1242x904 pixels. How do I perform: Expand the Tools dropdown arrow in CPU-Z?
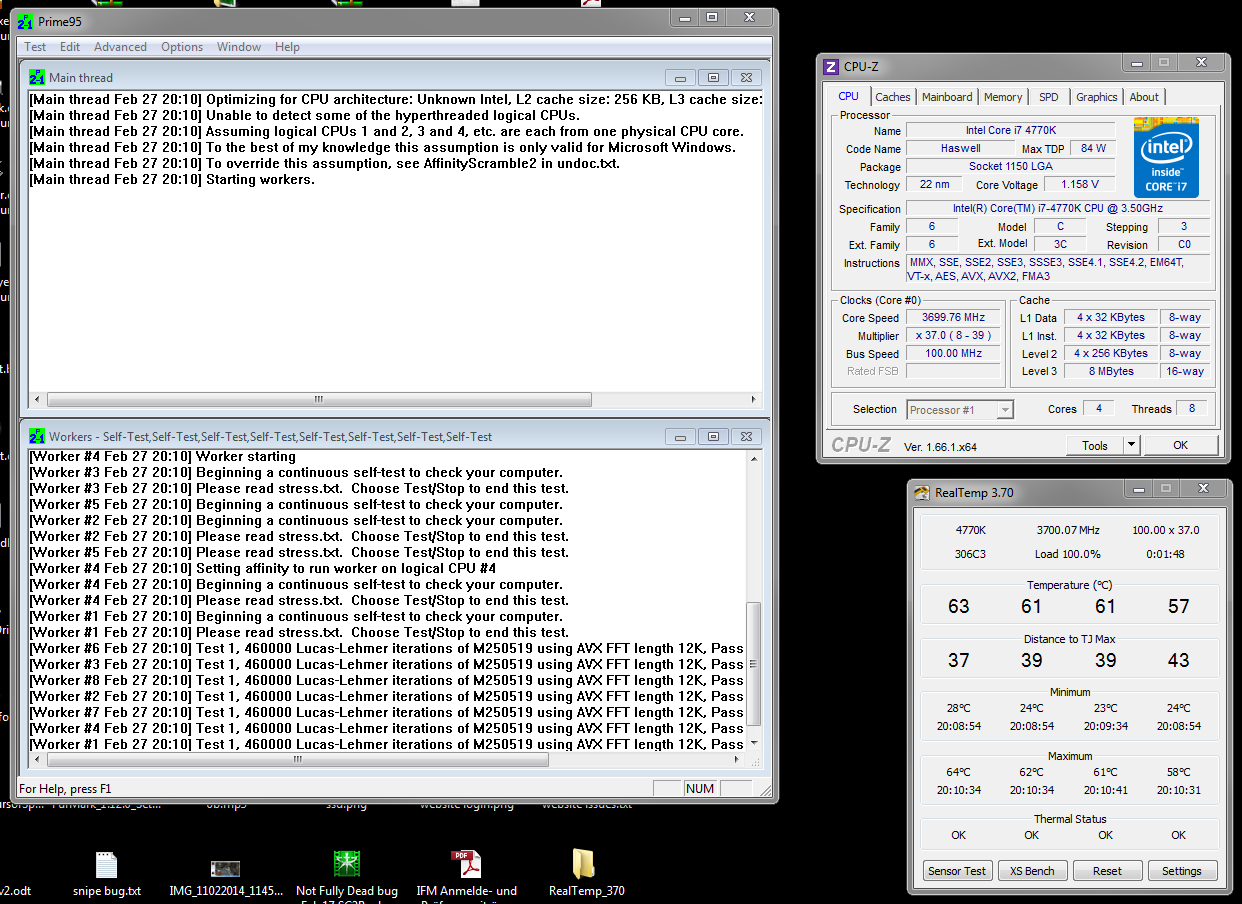point(1131,446)
